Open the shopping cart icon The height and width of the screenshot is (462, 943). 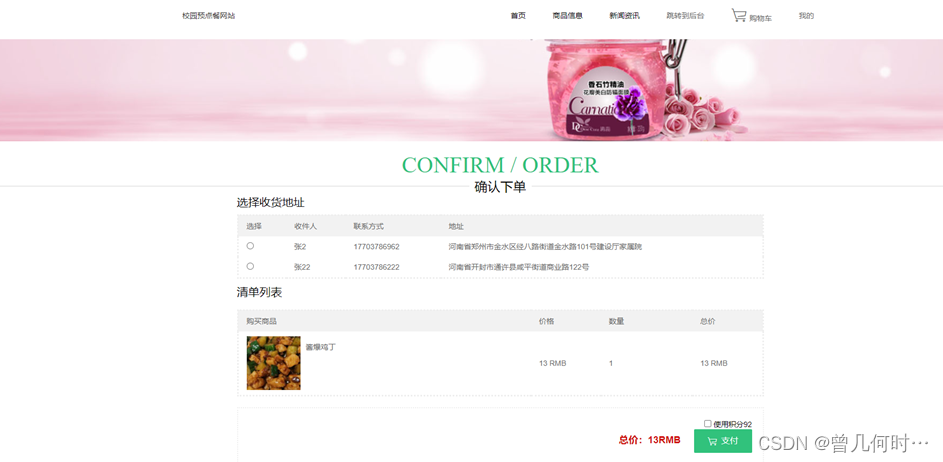click(x=739, y=16)
